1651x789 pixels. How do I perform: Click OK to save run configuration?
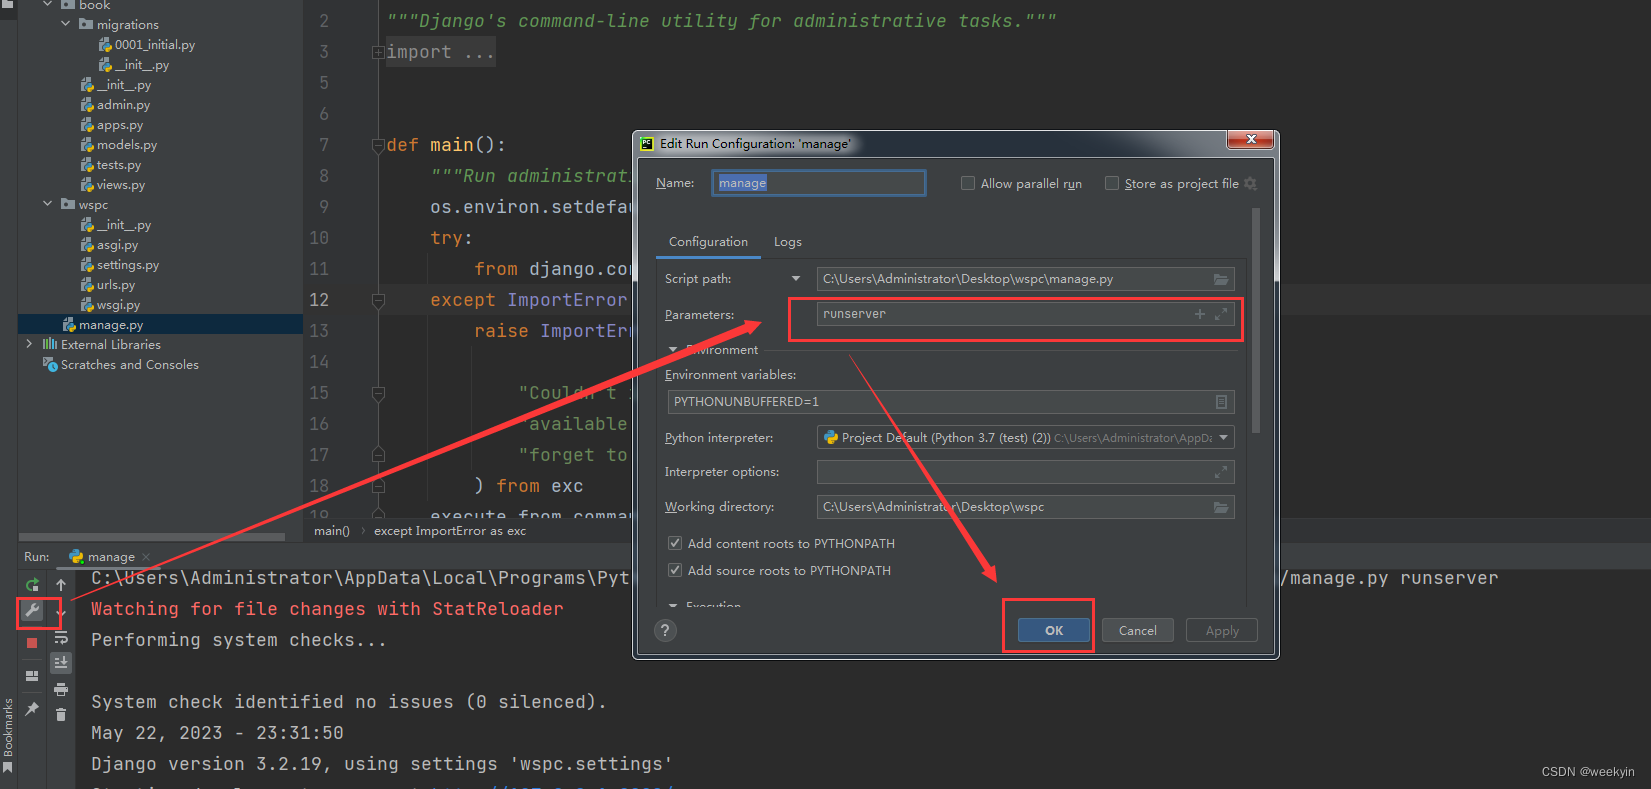pyautogui.click(x=1054, y=630)
